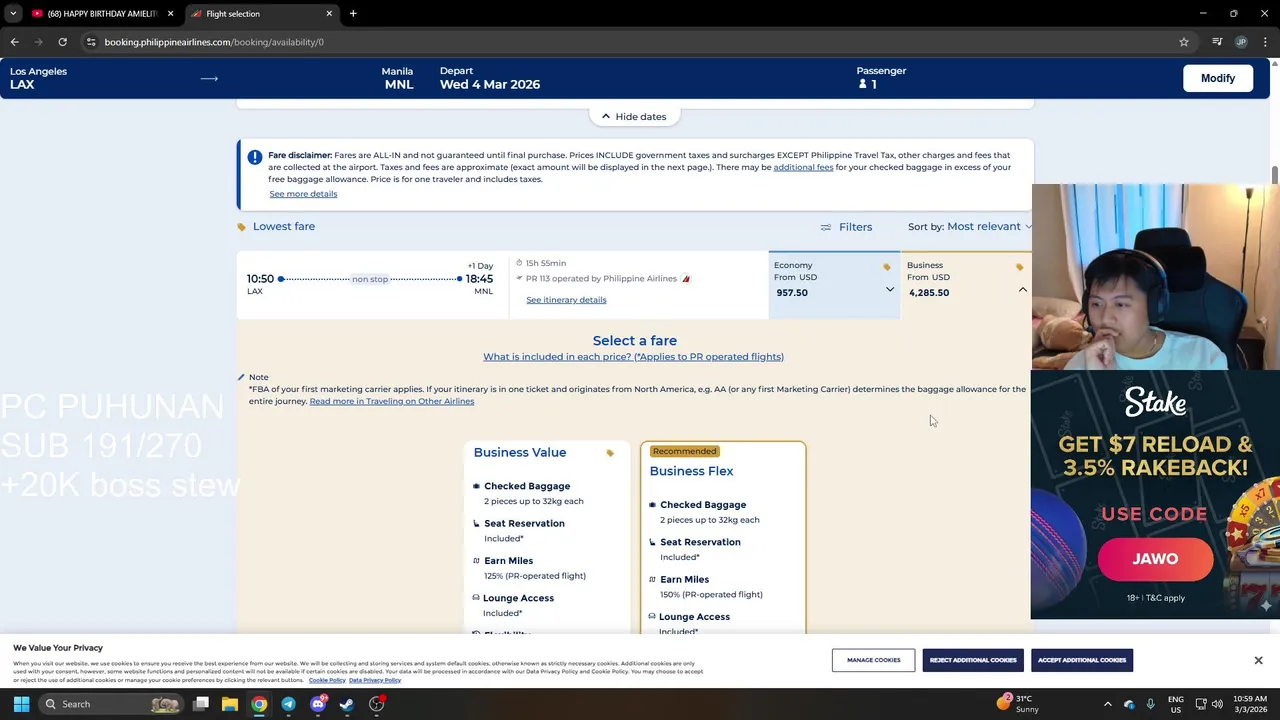
Task: Expand the Economy From USD 957.50 fare
Action: [x=834, y=284]
